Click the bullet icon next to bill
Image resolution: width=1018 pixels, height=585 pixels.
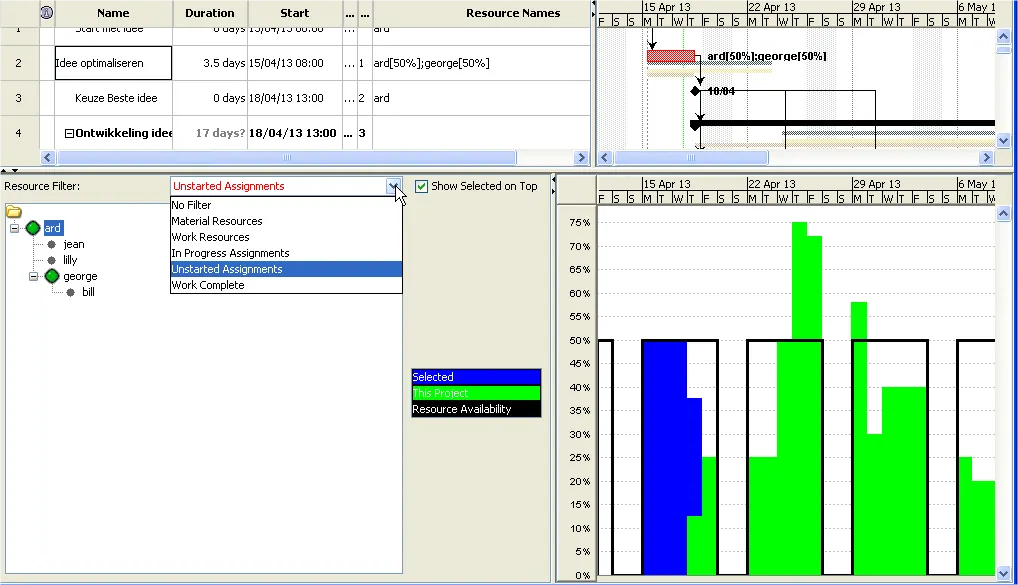click(71, 293)
